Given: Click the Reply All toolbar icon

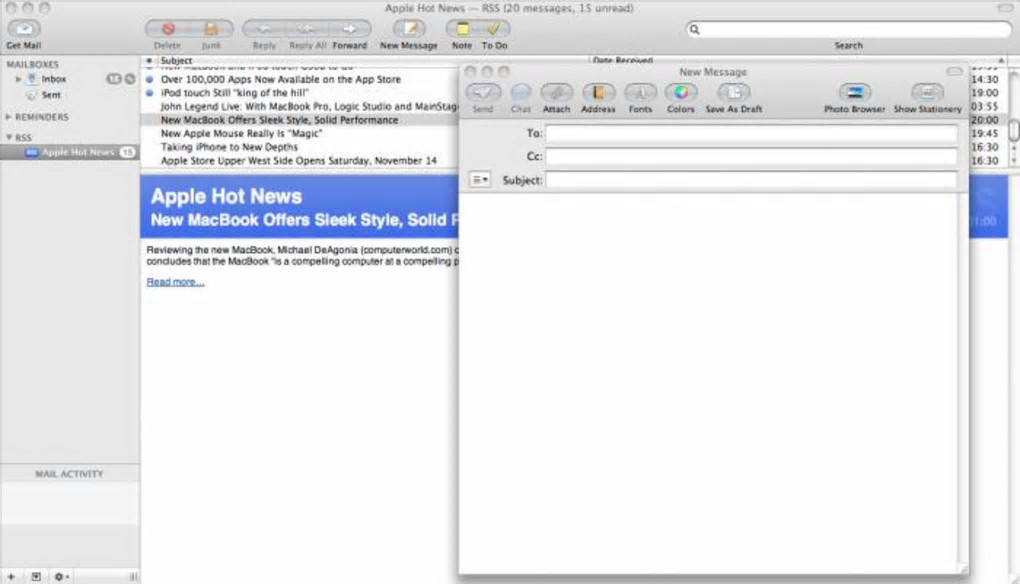Looking at the screenshot, I should tap(306, 29).
